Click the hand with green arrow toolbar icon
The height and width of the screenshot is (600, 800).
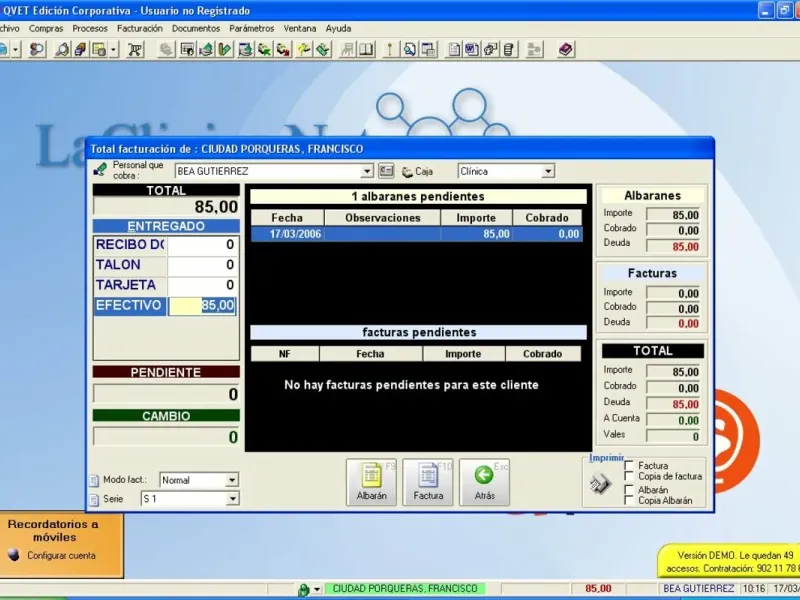pos(264,49)
